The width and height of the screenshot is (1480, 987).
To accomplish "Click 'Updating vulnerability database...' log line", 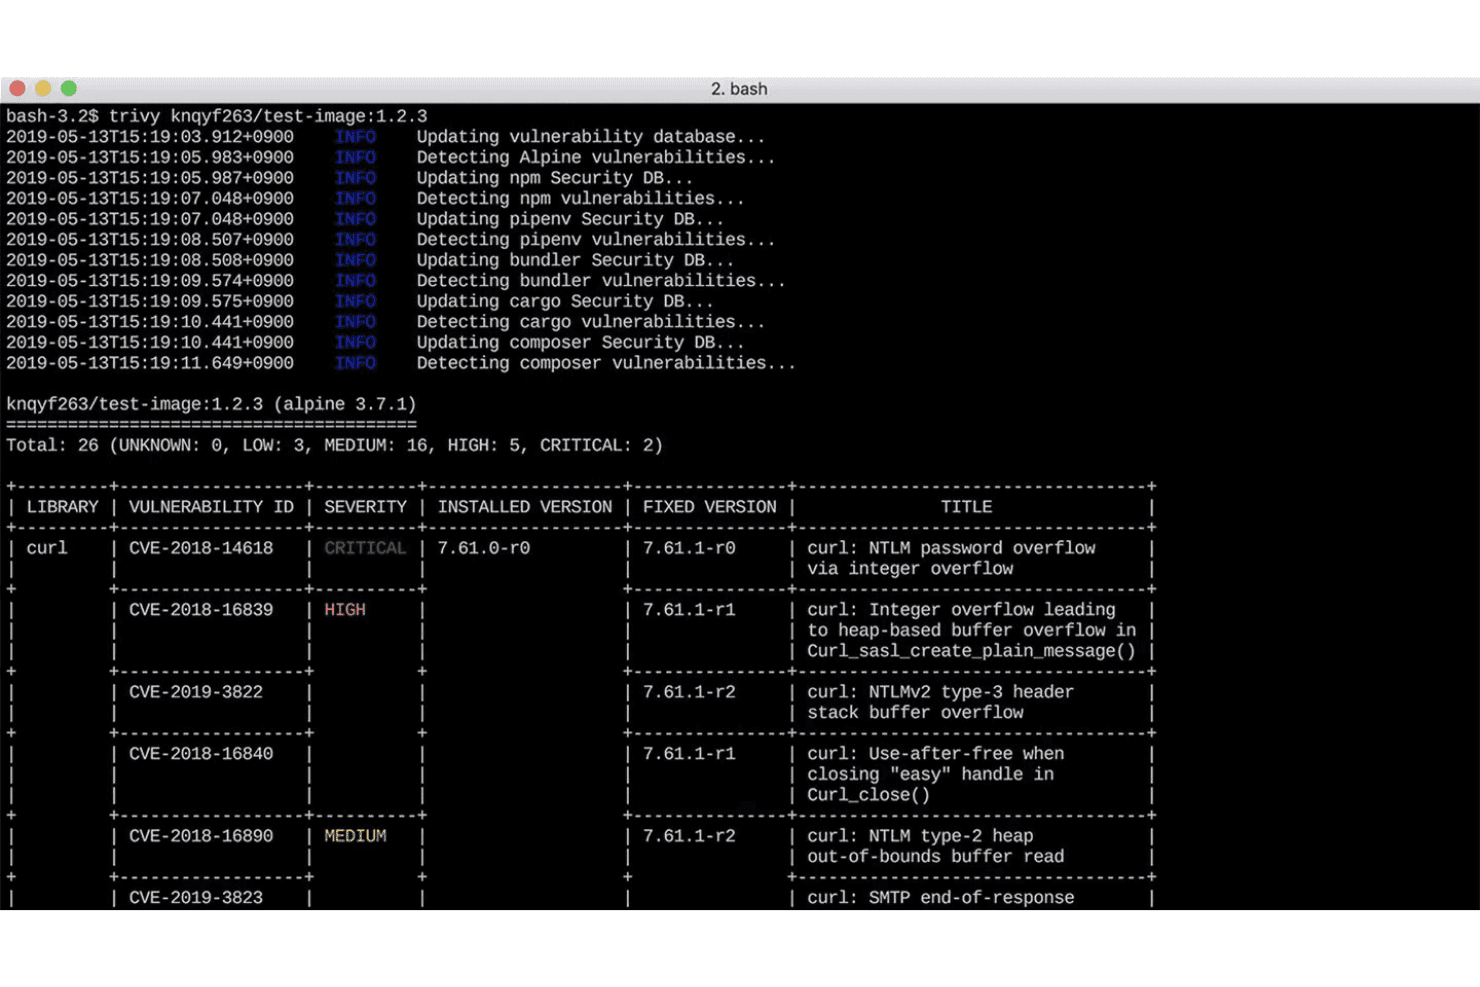I will point(591,137).
